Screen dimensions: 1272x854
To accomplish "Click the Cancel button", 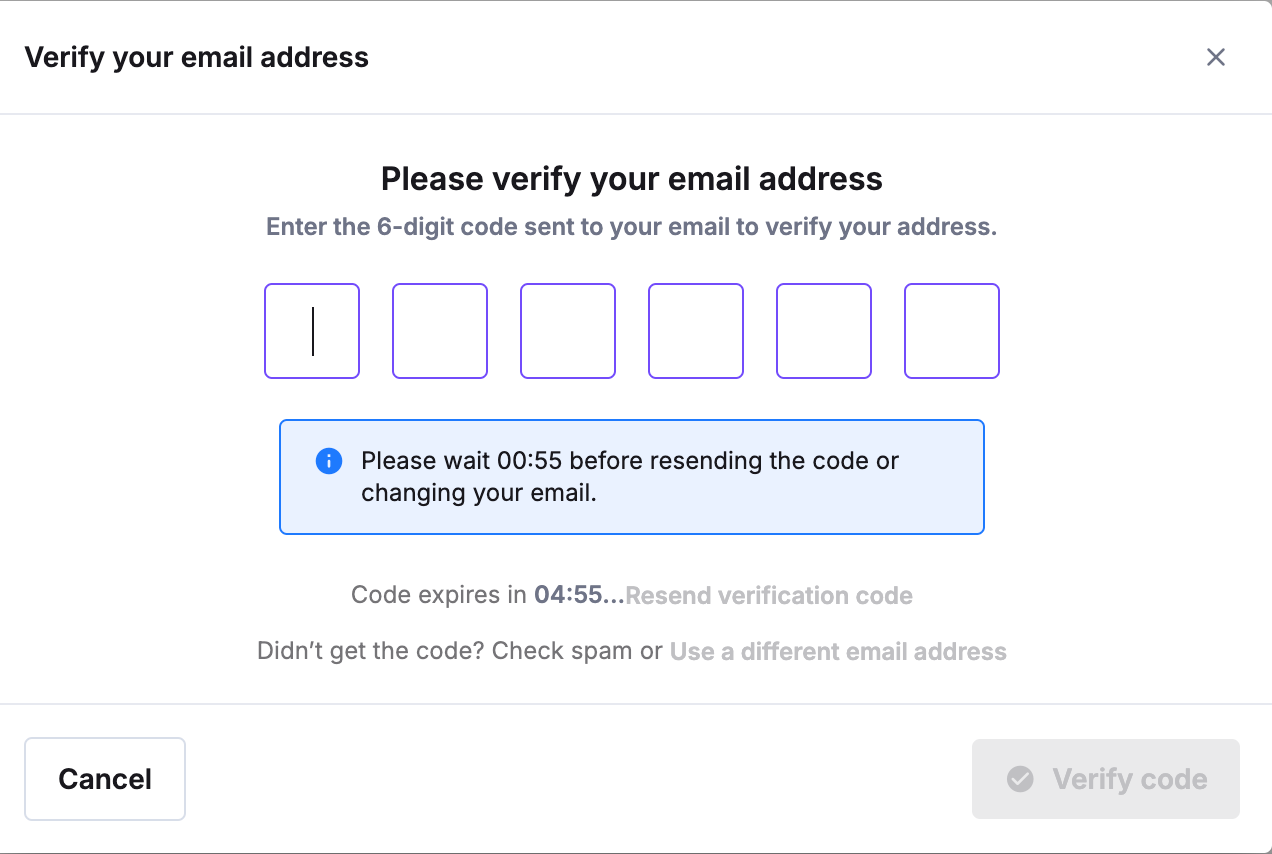I will coord(105,779).
